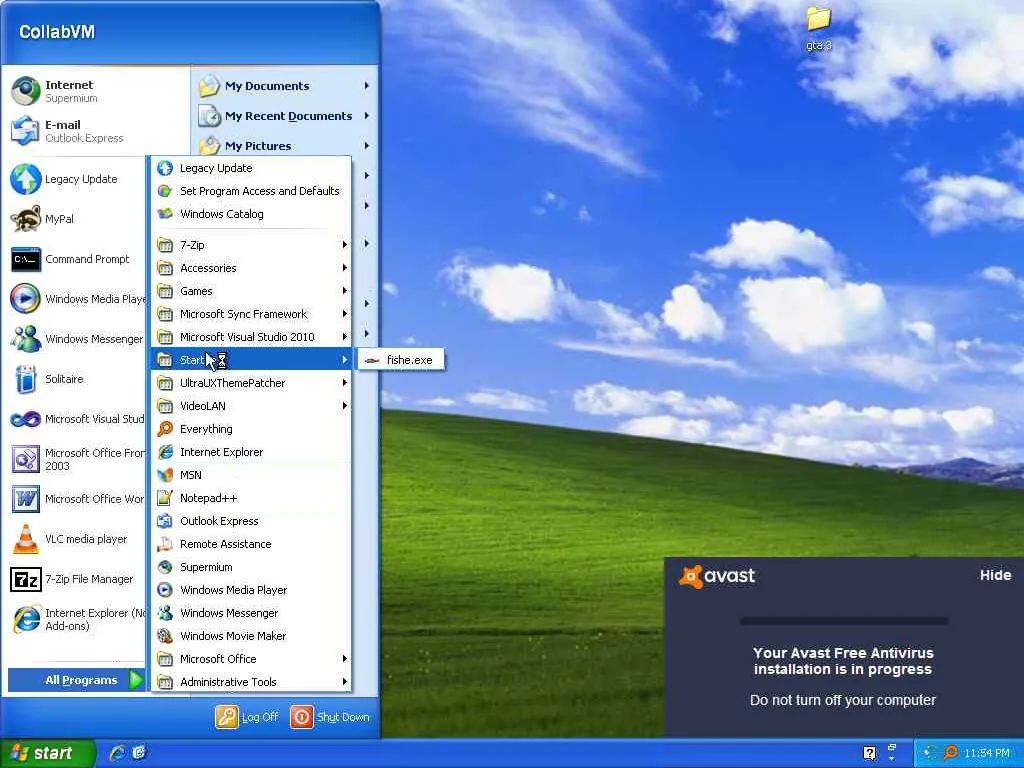1024x768 pixels.
Task: Launch Solitaire card game icon
Action: (x=26, y=379)
